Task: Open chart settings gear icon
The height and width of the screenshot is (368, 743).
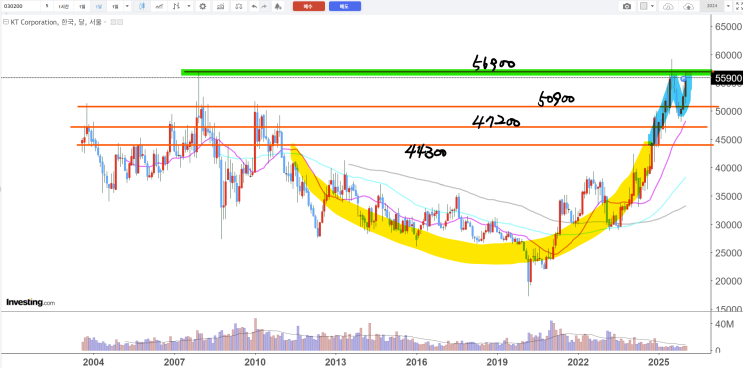Action: pyautogui.click(x=202, y=6)
